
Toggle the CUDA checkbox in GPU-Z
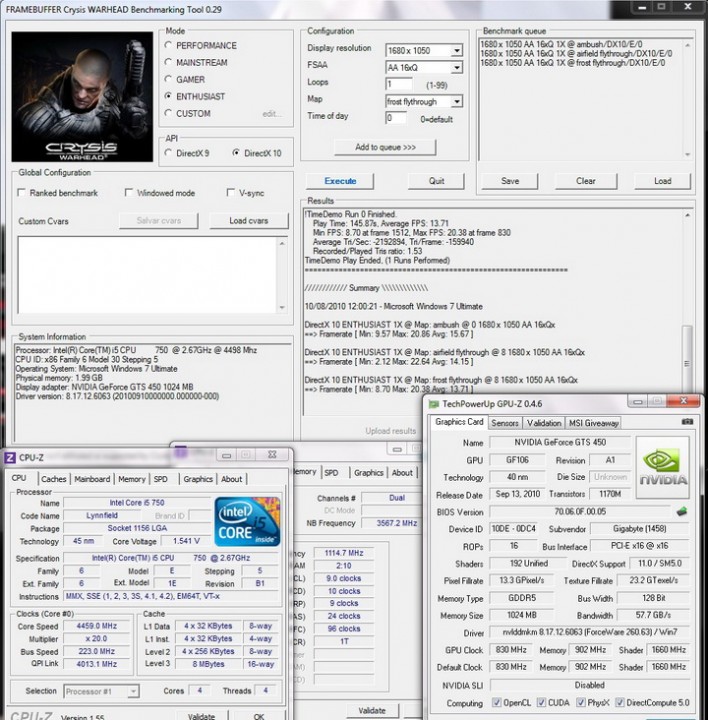pos(541,702)
